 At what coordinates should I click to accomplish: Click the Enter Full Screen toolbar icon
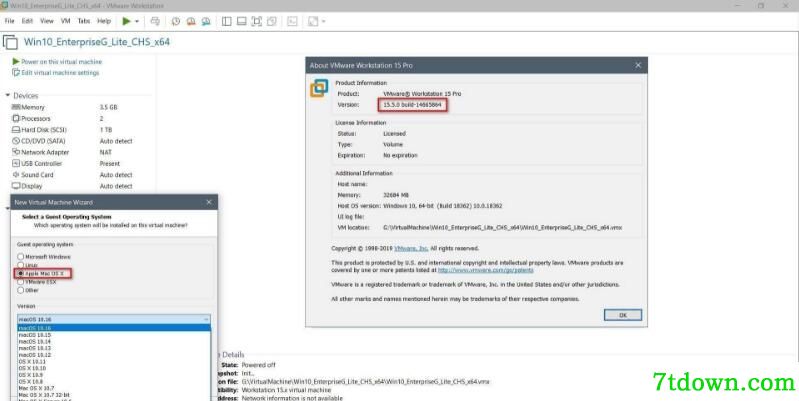257,21
